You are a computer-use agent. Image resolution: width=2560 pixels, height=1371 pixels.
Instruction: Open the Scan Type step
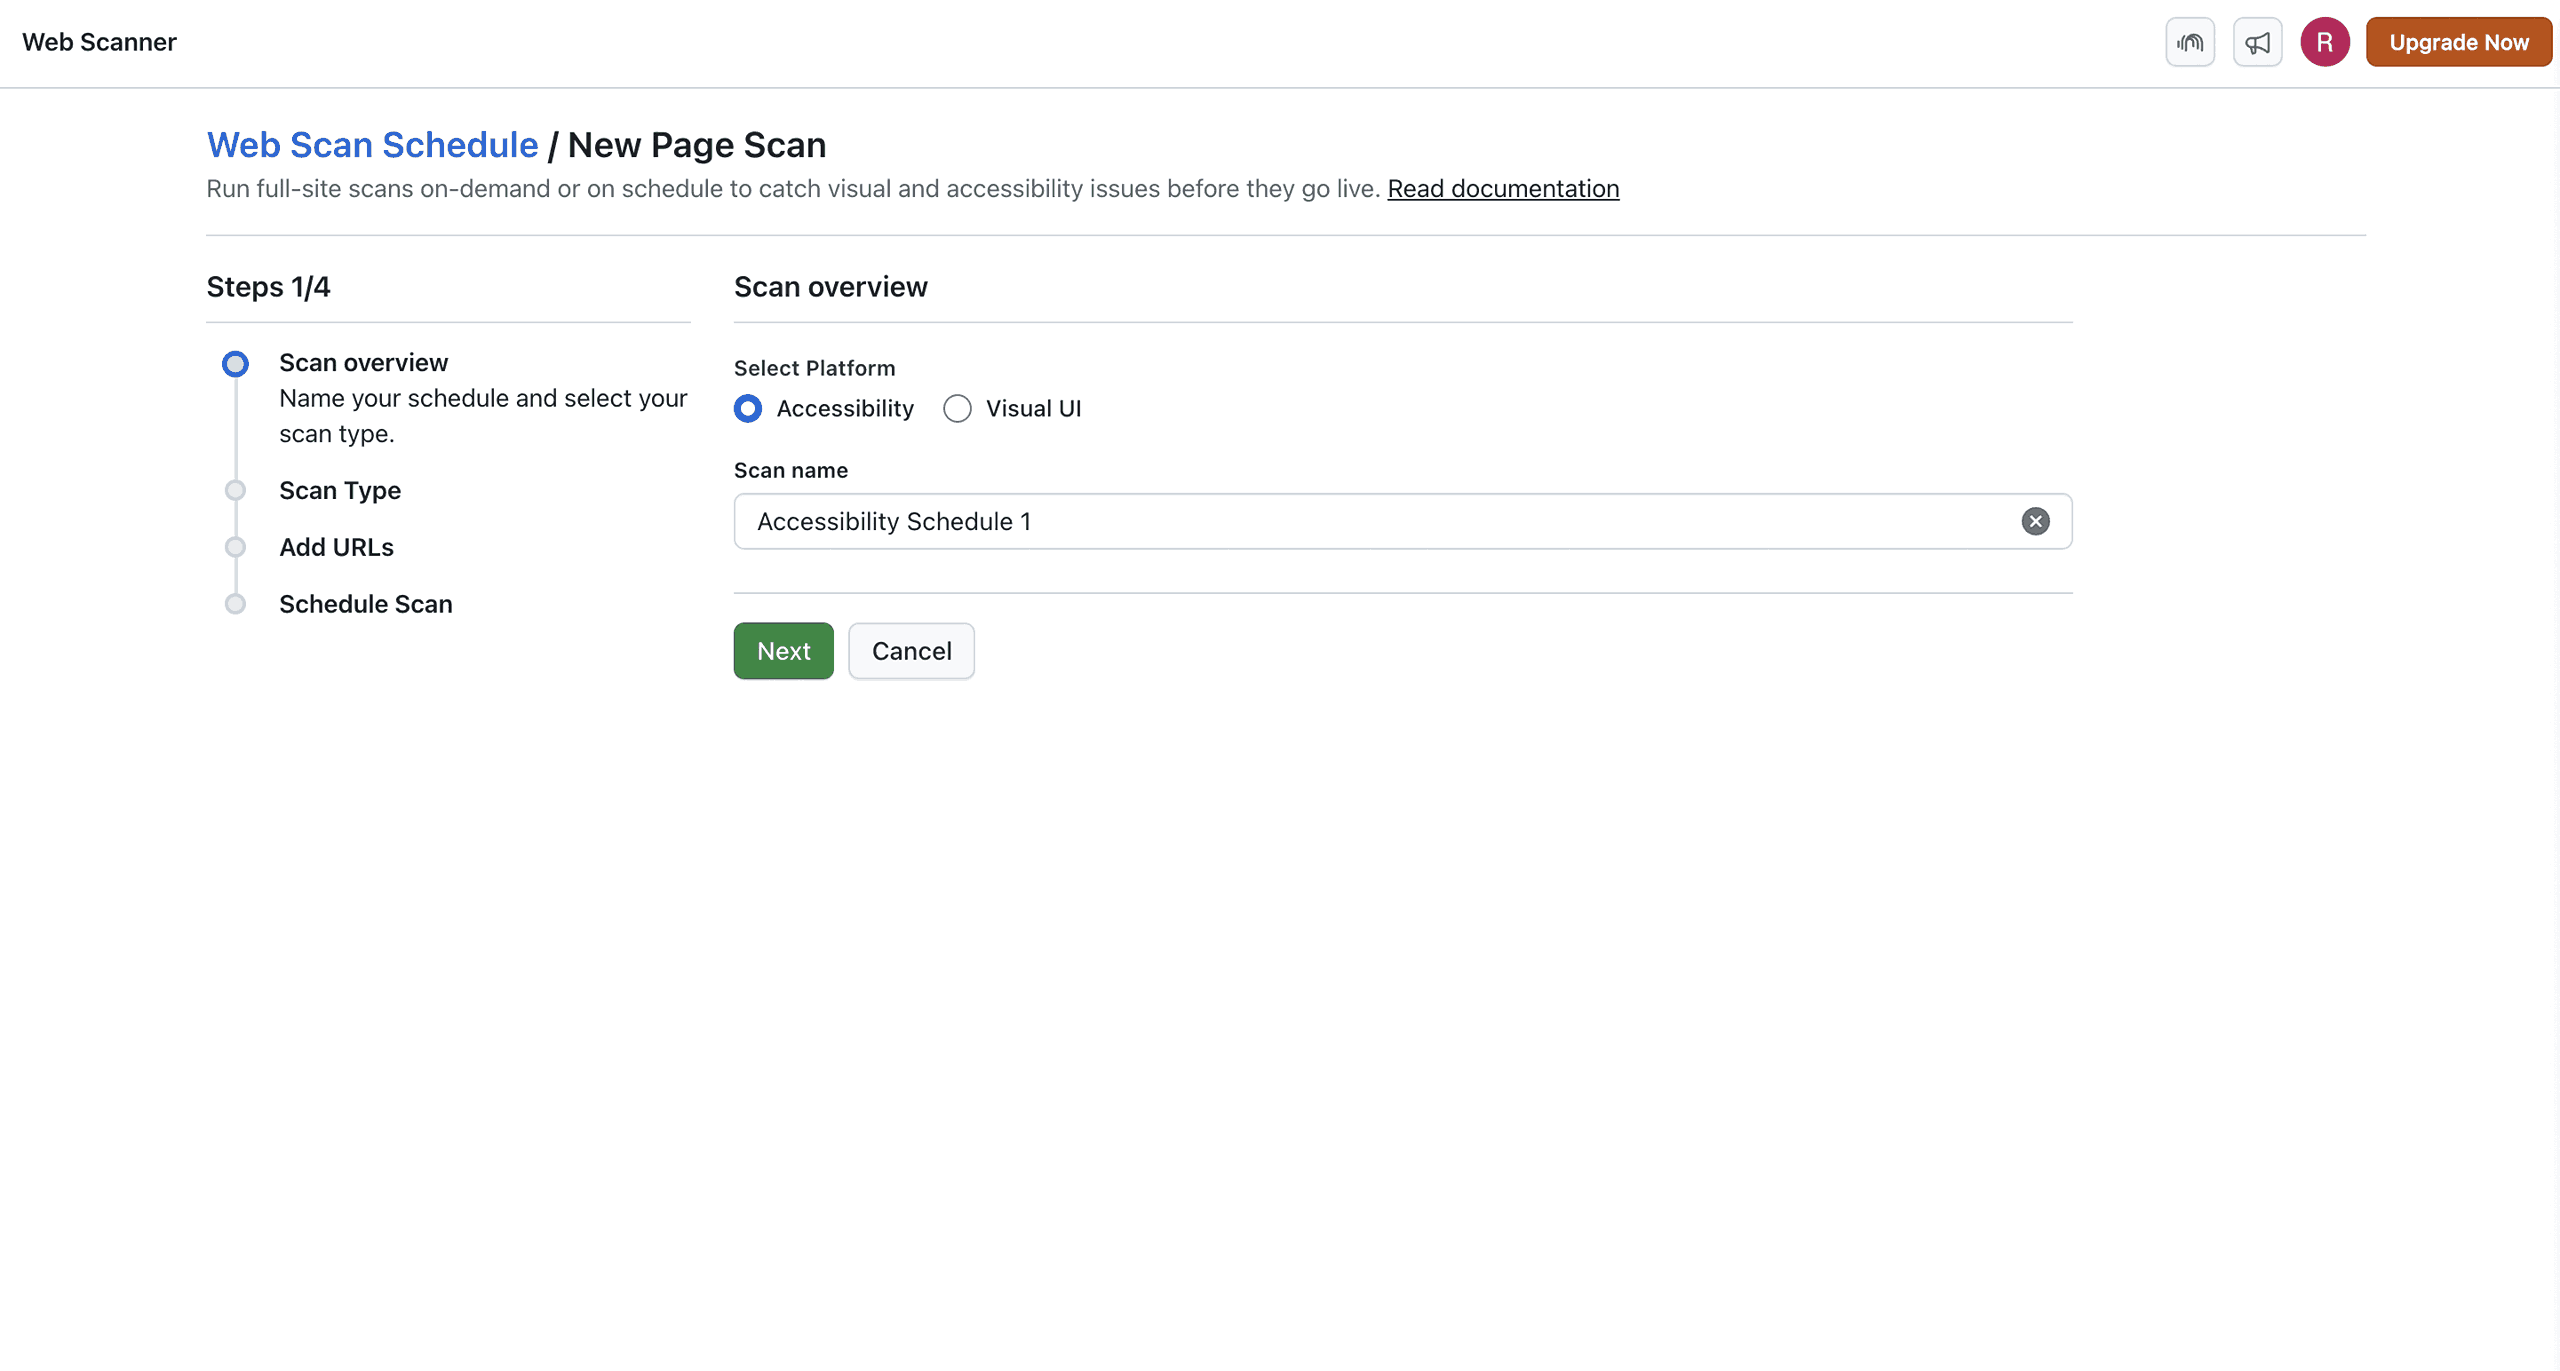pyautogui.click(x=340, y=490)
